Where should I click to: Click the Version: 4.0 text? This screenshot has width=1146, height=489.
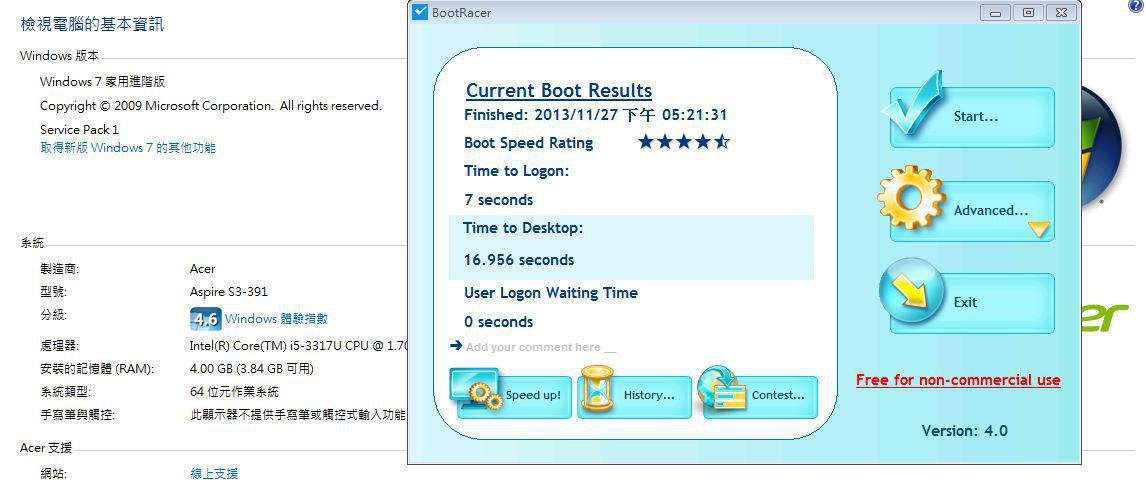[x=965, y=431]
